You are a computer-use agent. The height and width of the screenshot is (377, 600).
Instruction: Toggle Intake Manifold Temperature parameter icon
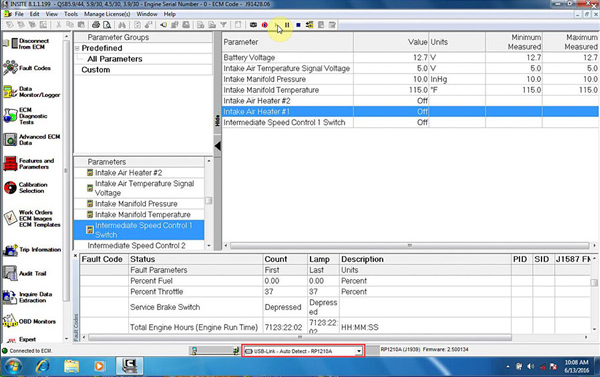[90, 214]
